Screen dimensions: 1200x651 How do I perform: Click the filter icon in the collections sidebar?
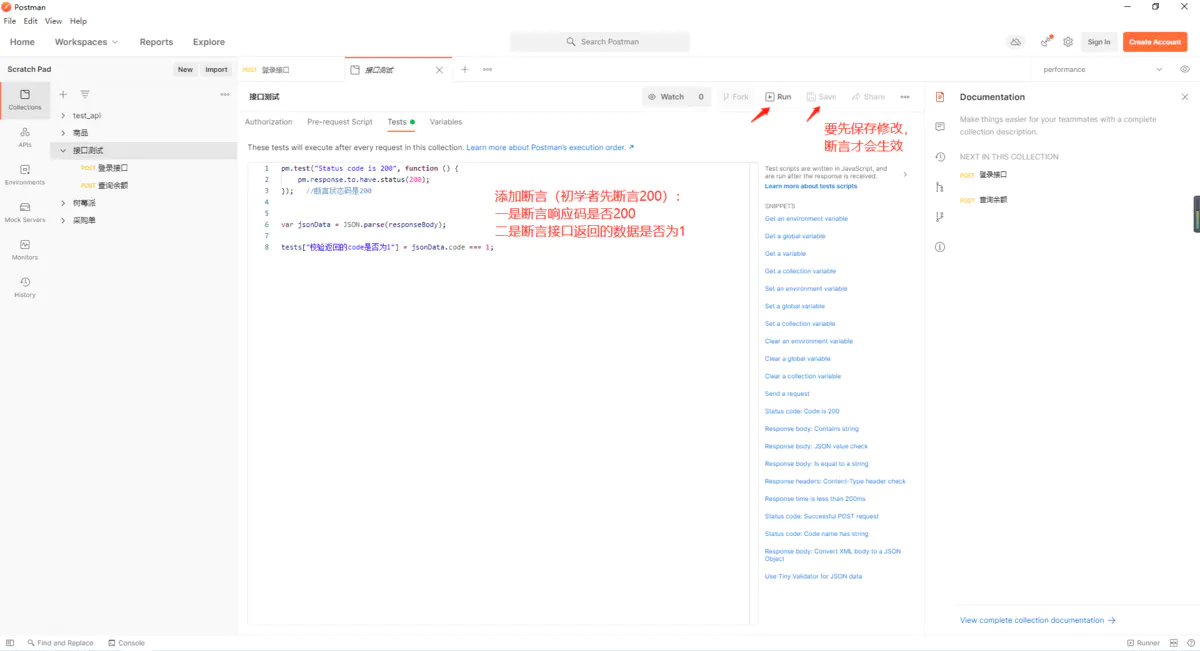[x=85, y=94]
